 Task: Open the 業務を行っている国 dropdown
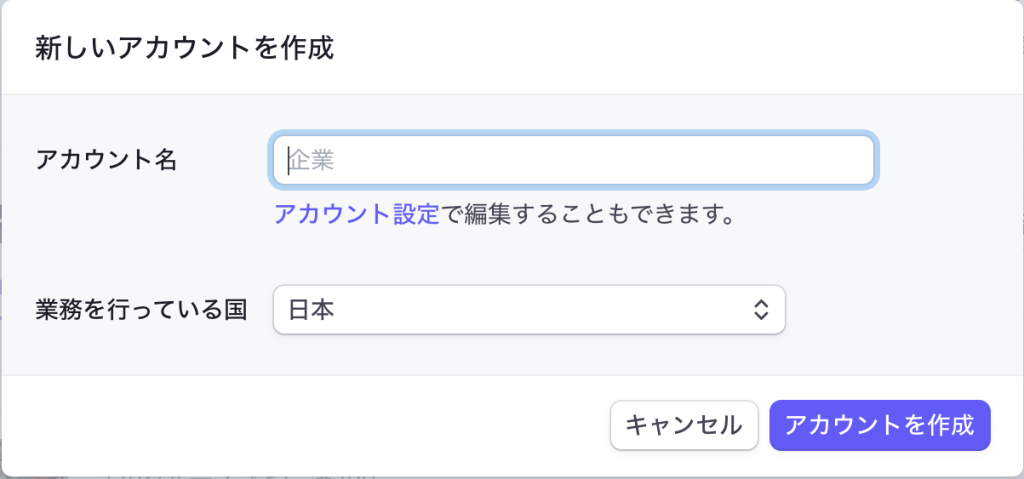[x=528, y=310]
